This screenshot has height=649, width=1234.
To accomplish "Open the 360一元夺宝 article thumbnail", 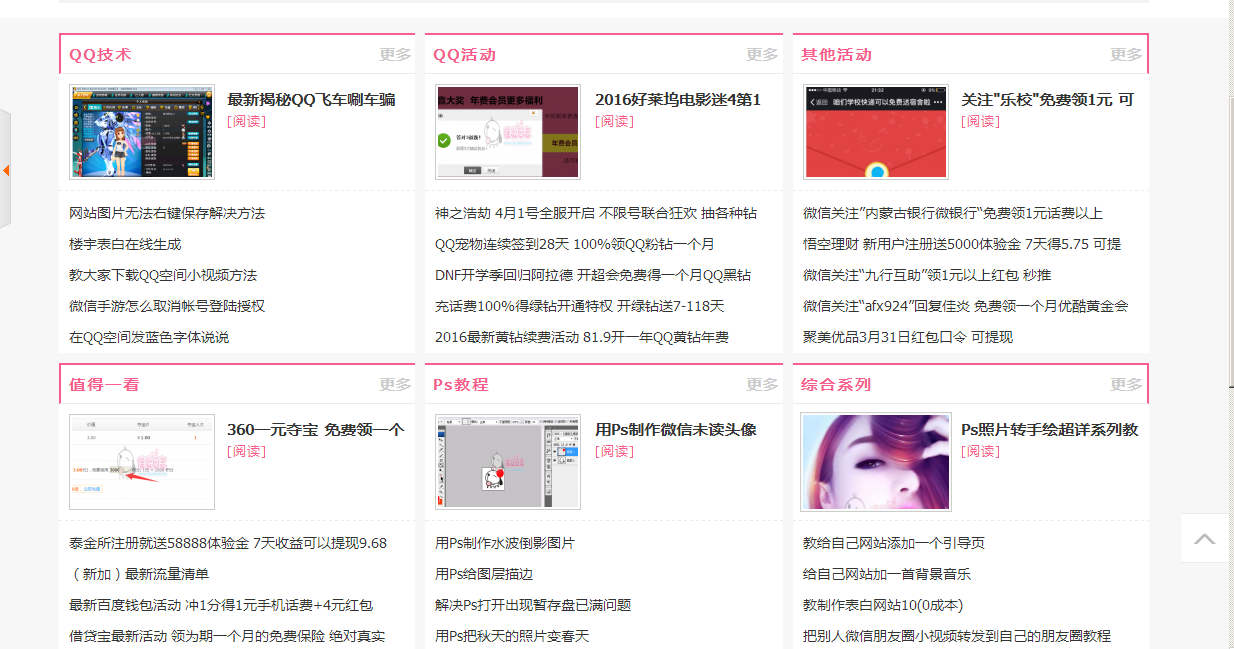I will (x=142, y=462).
